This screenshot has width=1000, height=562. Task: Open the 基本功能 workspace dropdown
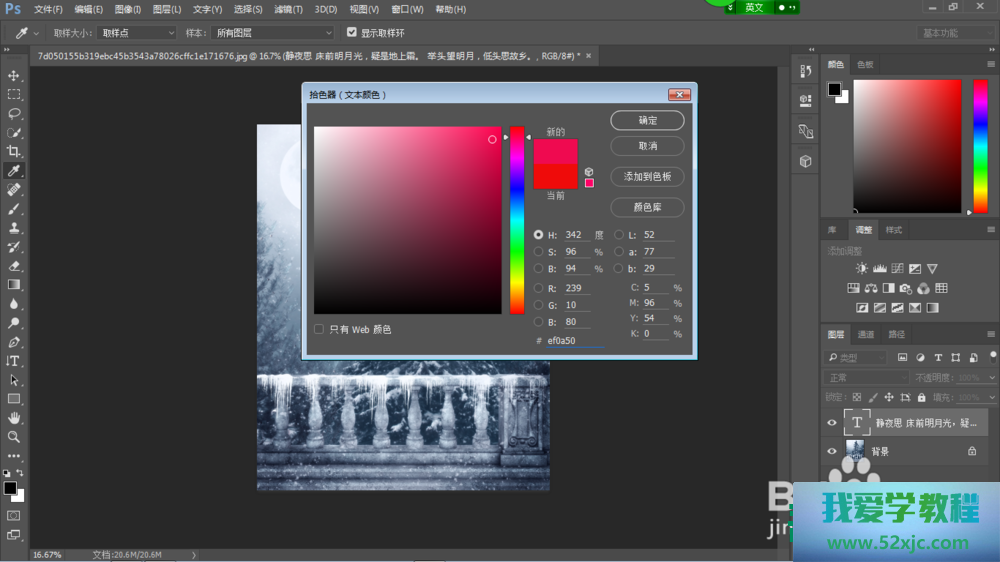(x=957, y=33)
